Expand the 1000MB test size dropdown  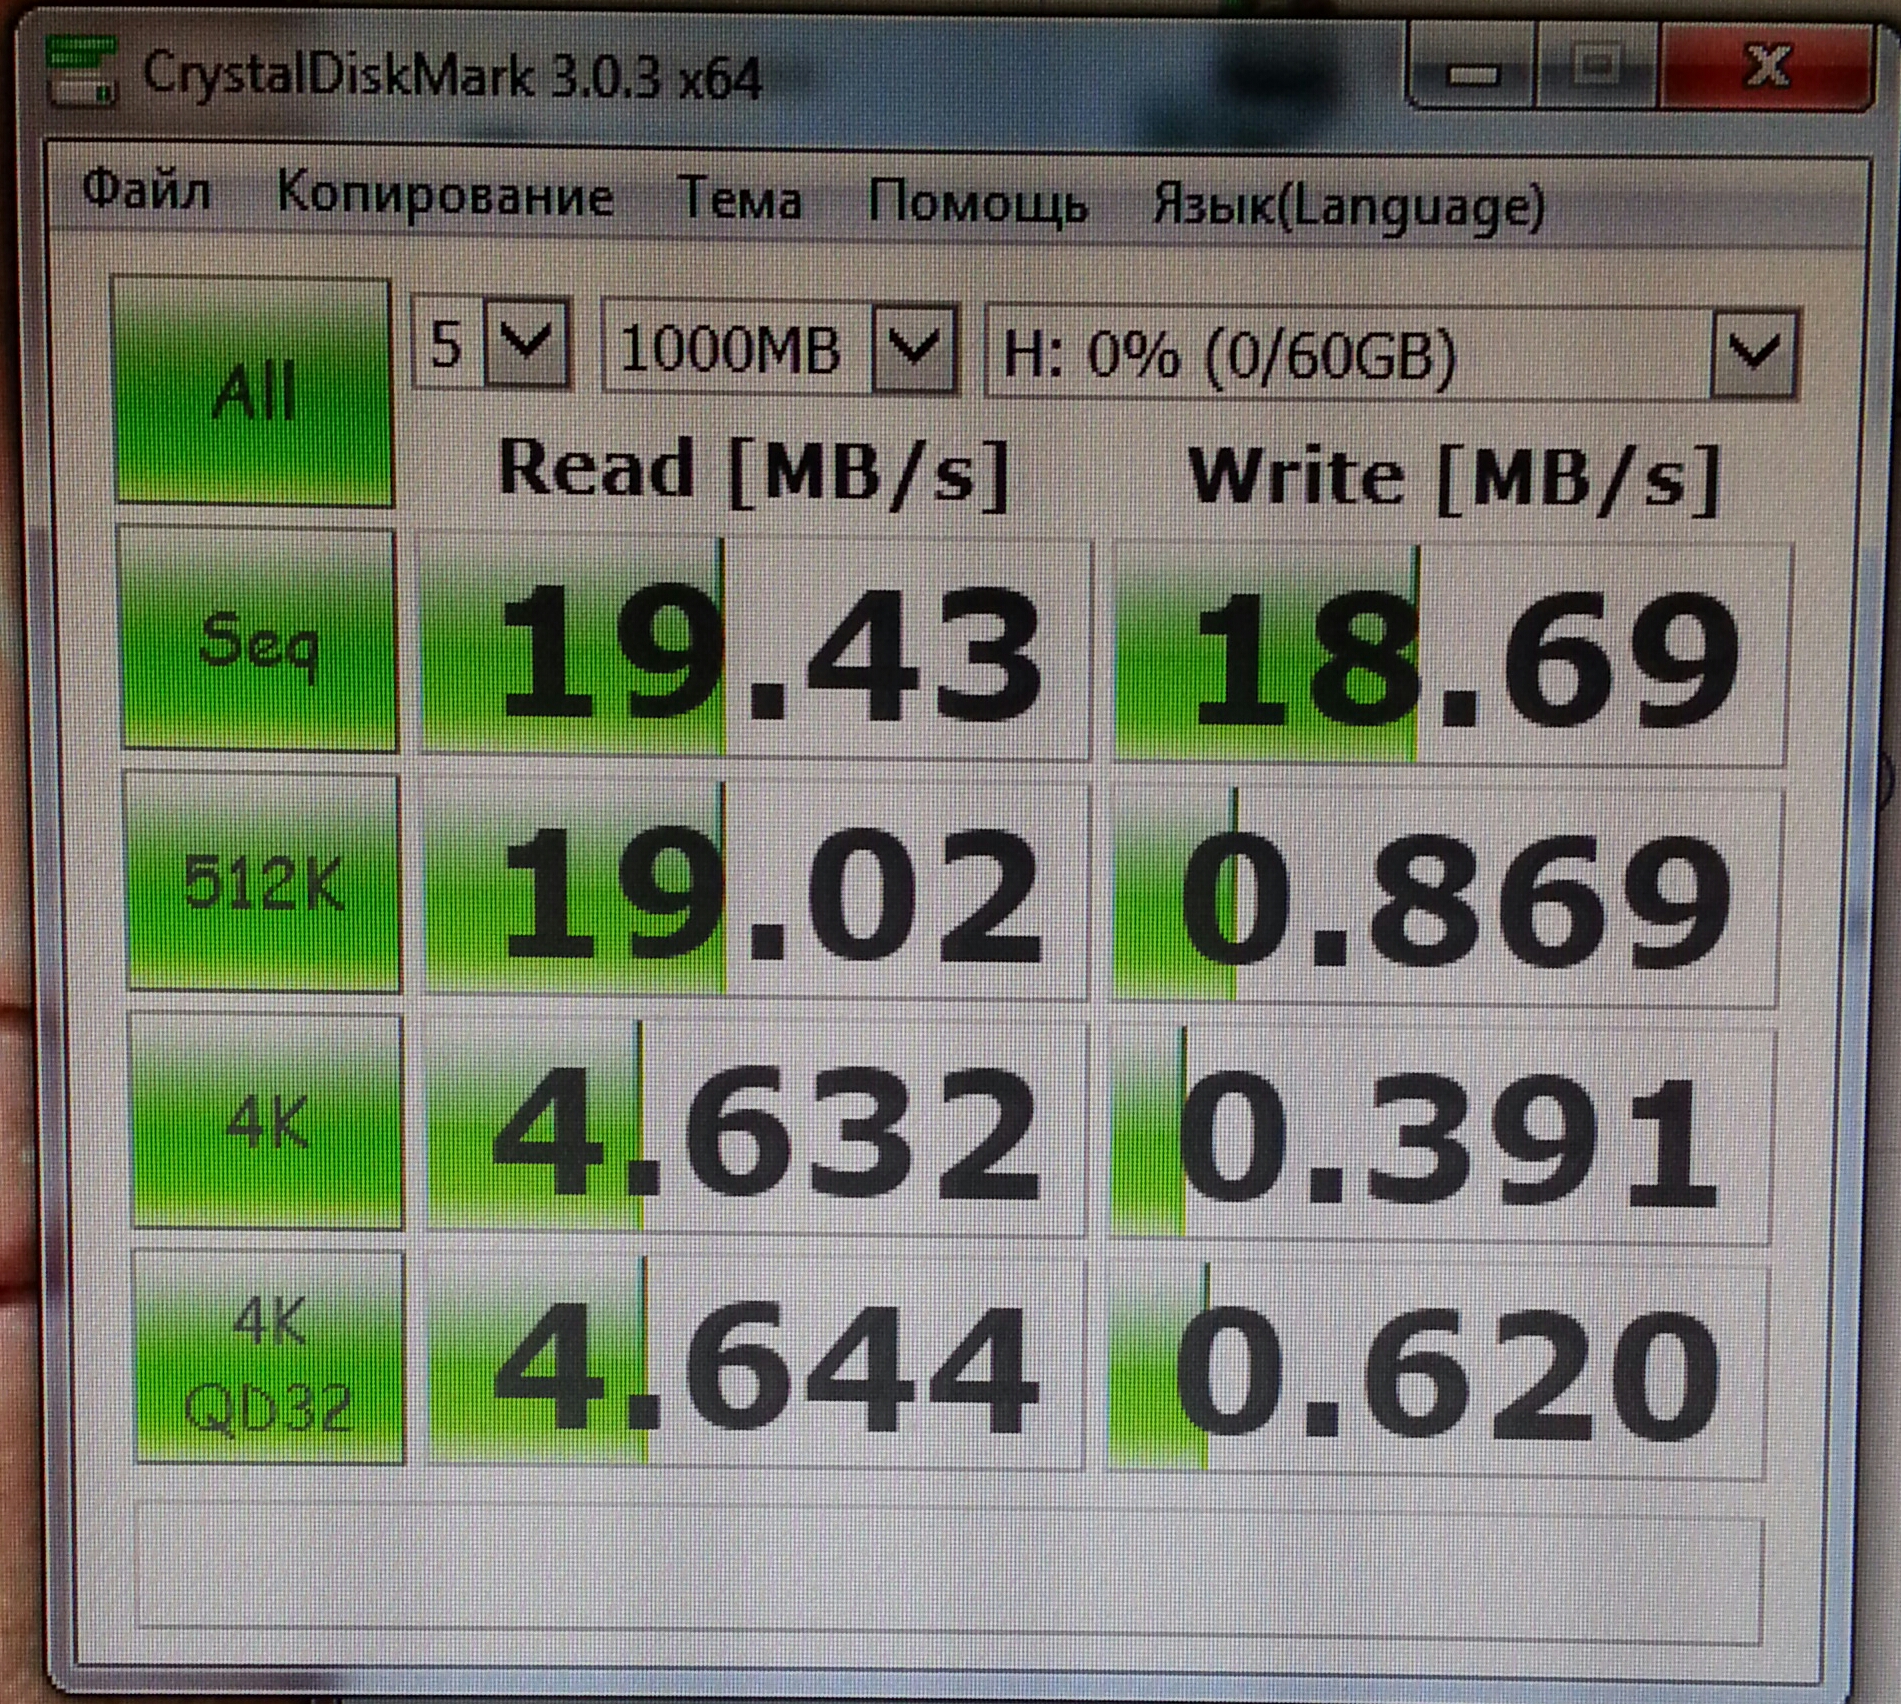[x=913, y=350]
